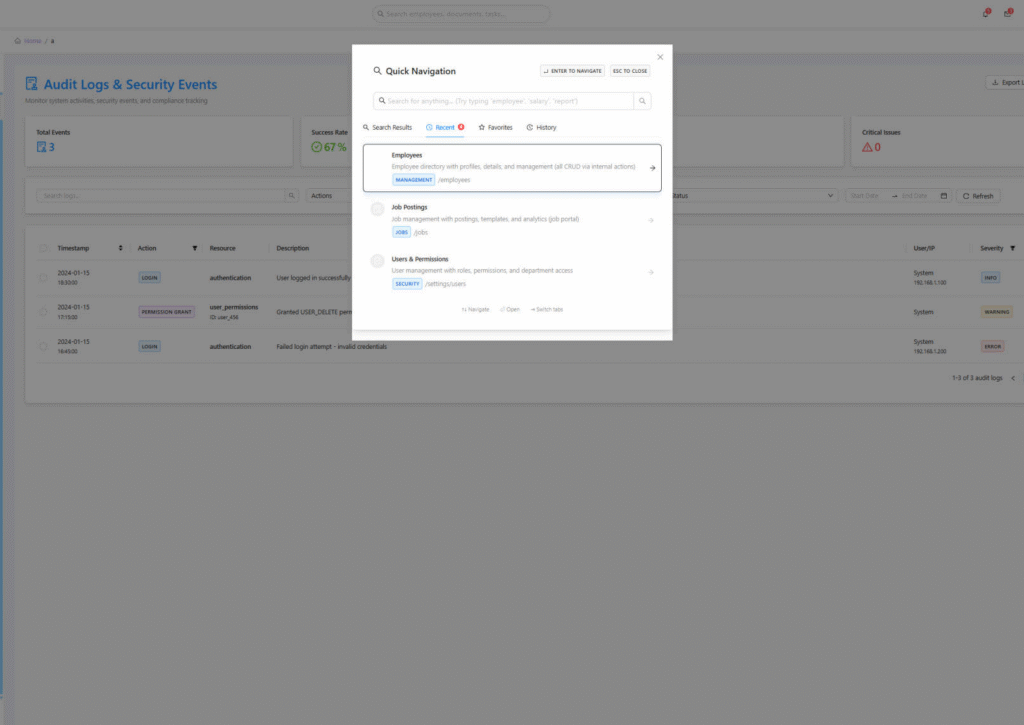Click the ESC TO CLOSE button
The width and height of the screenshot is (1024, 725).
pos(630,71)
